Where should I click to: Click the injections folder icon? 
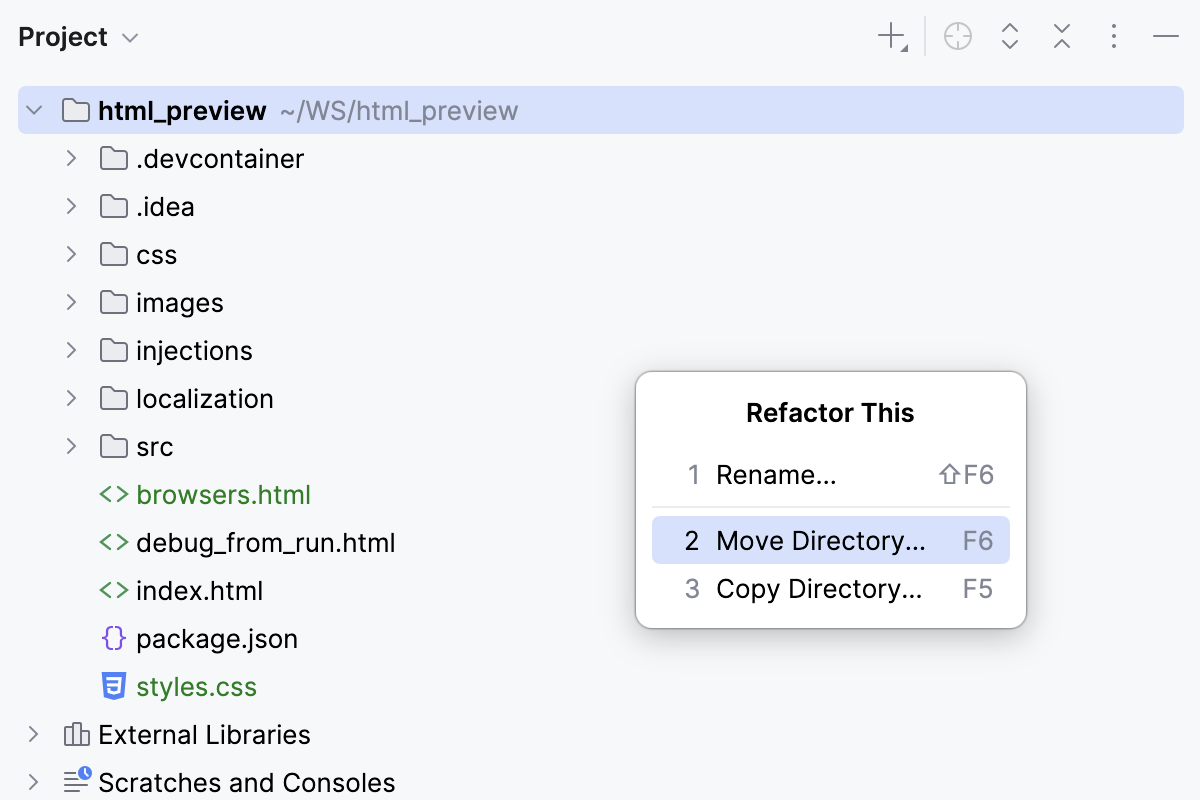coord(114,350)
